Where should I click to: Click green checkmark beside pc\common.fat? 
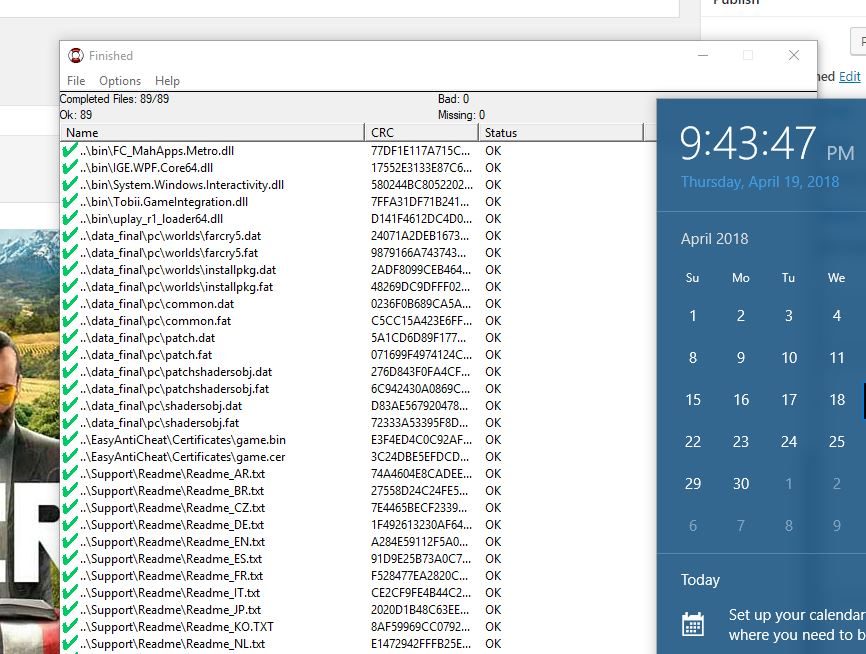click(70, 320)
